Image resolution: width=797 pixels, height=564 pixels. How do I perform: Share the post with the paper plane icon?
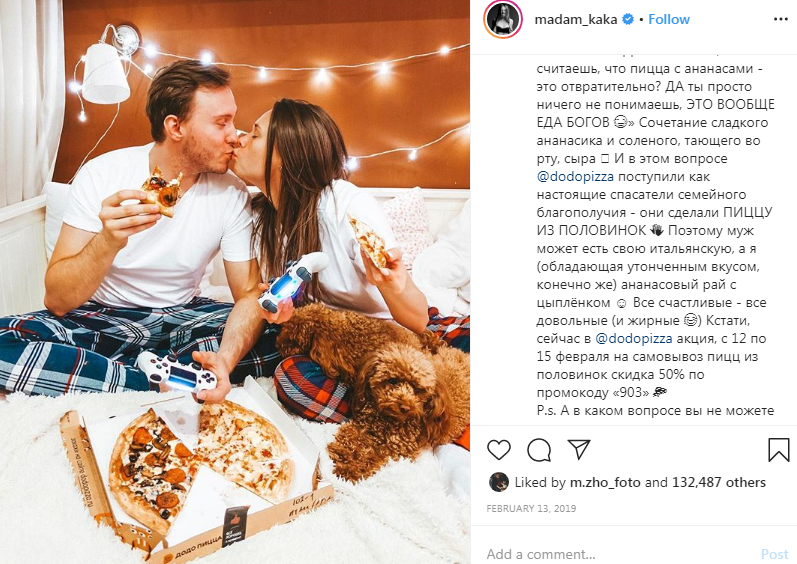(x=579, y=449)
